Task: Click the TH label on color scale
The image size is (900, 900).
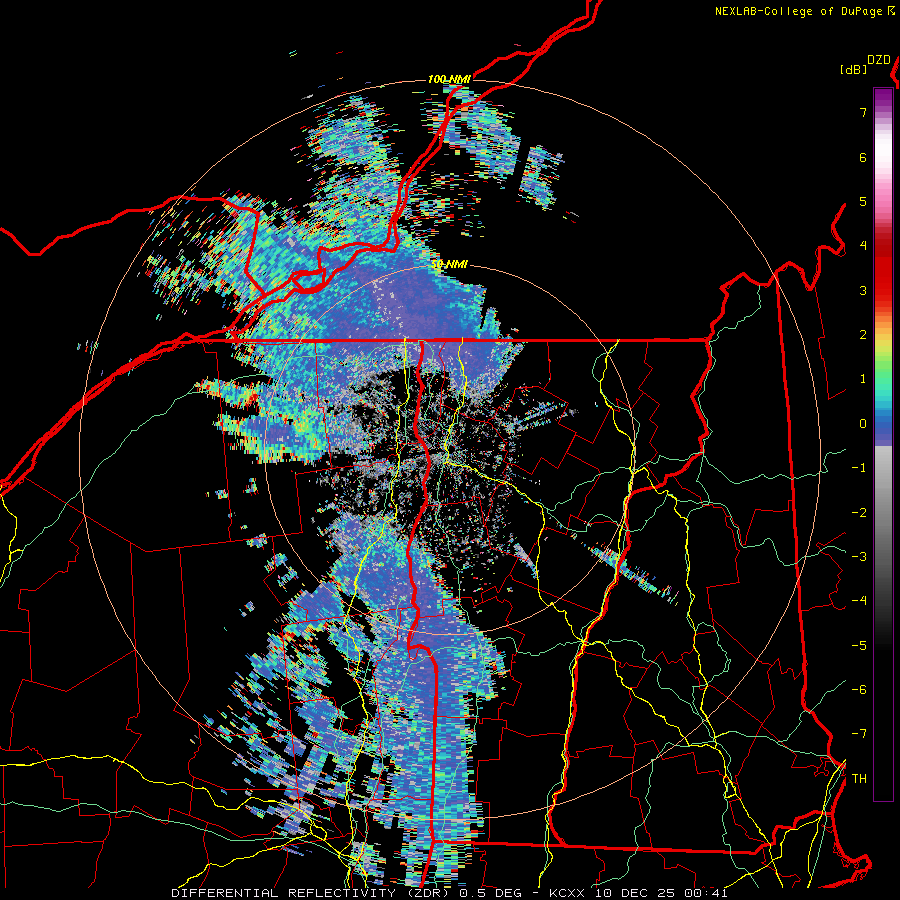Action: click(x=859, y=779)
